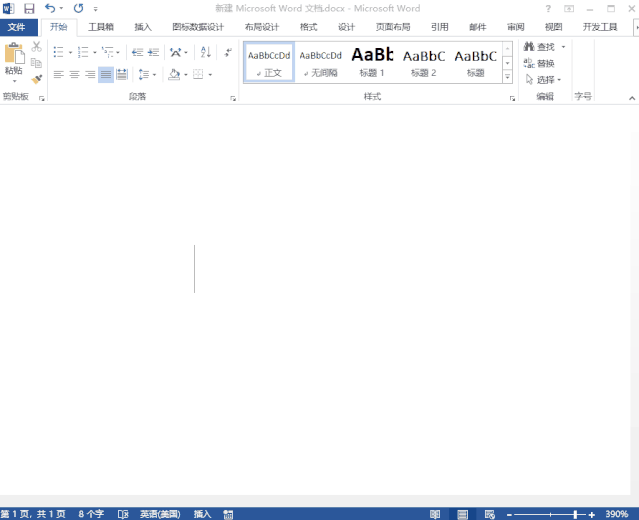Toggle justified alignment
Image resolution: width=639 pixels, height=520 pixels.
pyautogui.click(x=106, y=75)
